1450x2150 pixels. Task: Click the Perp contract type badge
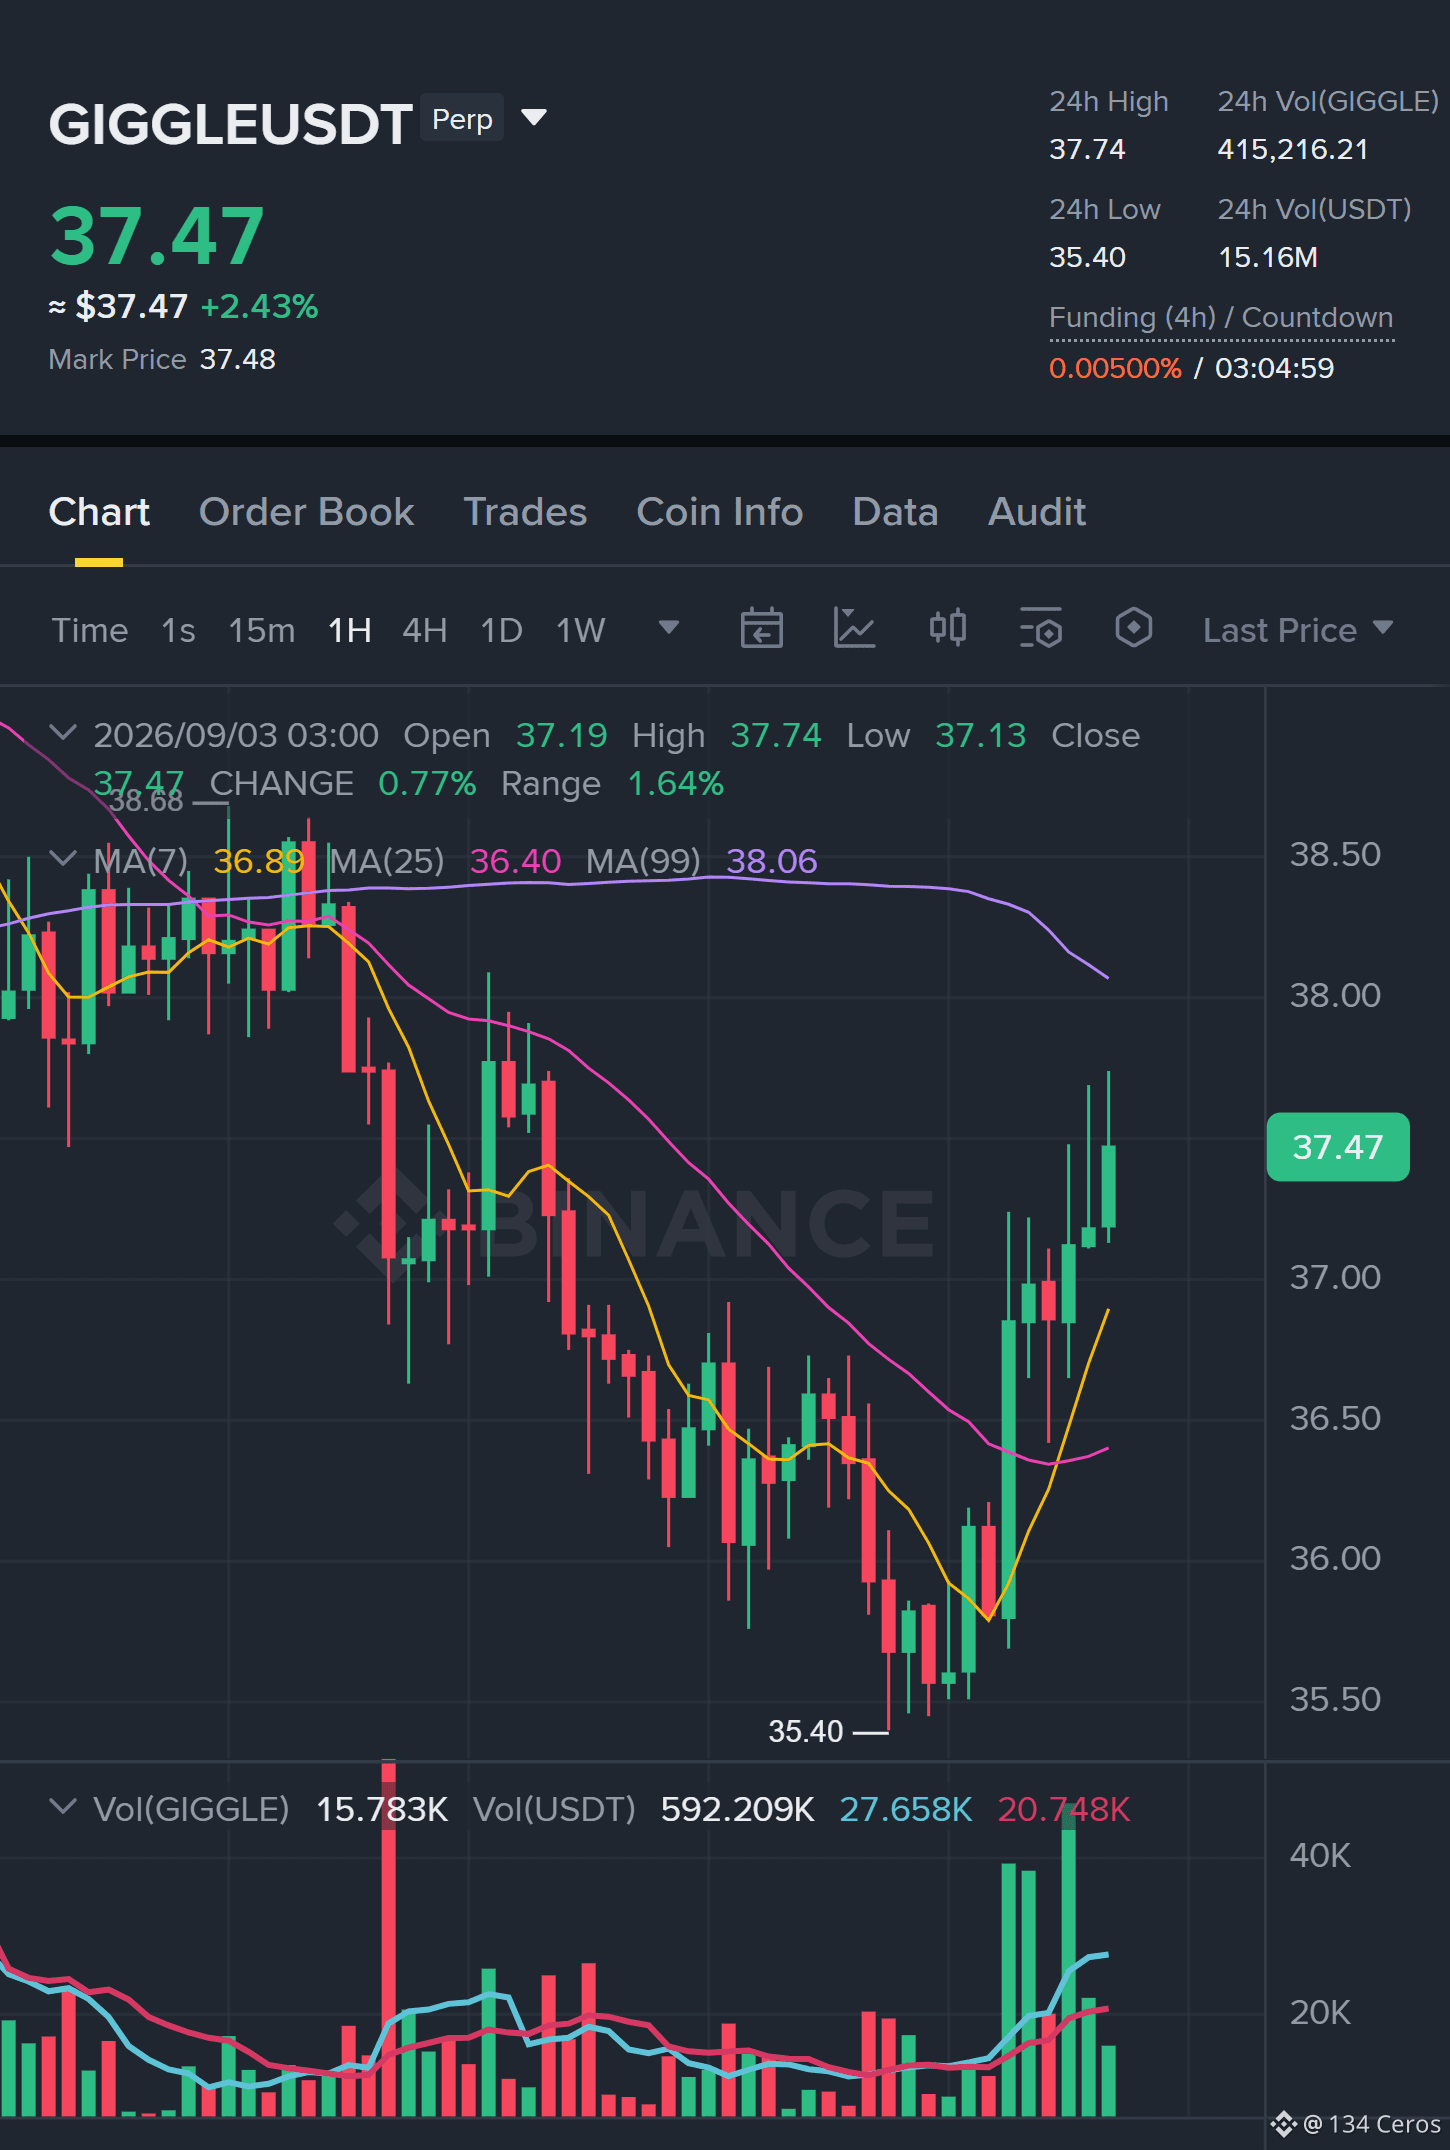tap(462, 119)
